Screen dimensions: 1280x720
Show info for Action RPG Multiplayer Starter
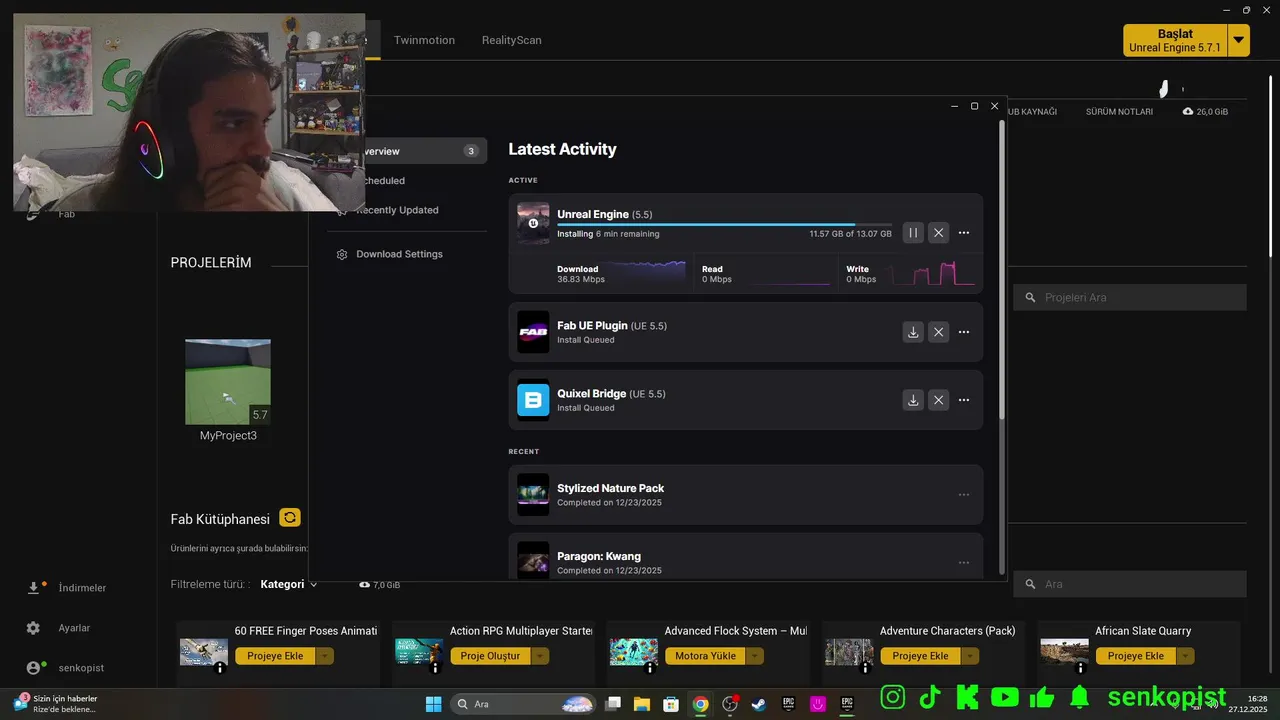[435, 668]
